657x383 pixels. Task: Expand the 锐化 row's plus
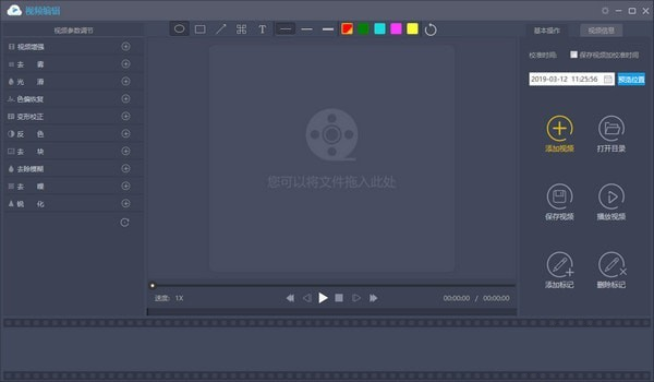pyautogui.click(x=126, y=204)
